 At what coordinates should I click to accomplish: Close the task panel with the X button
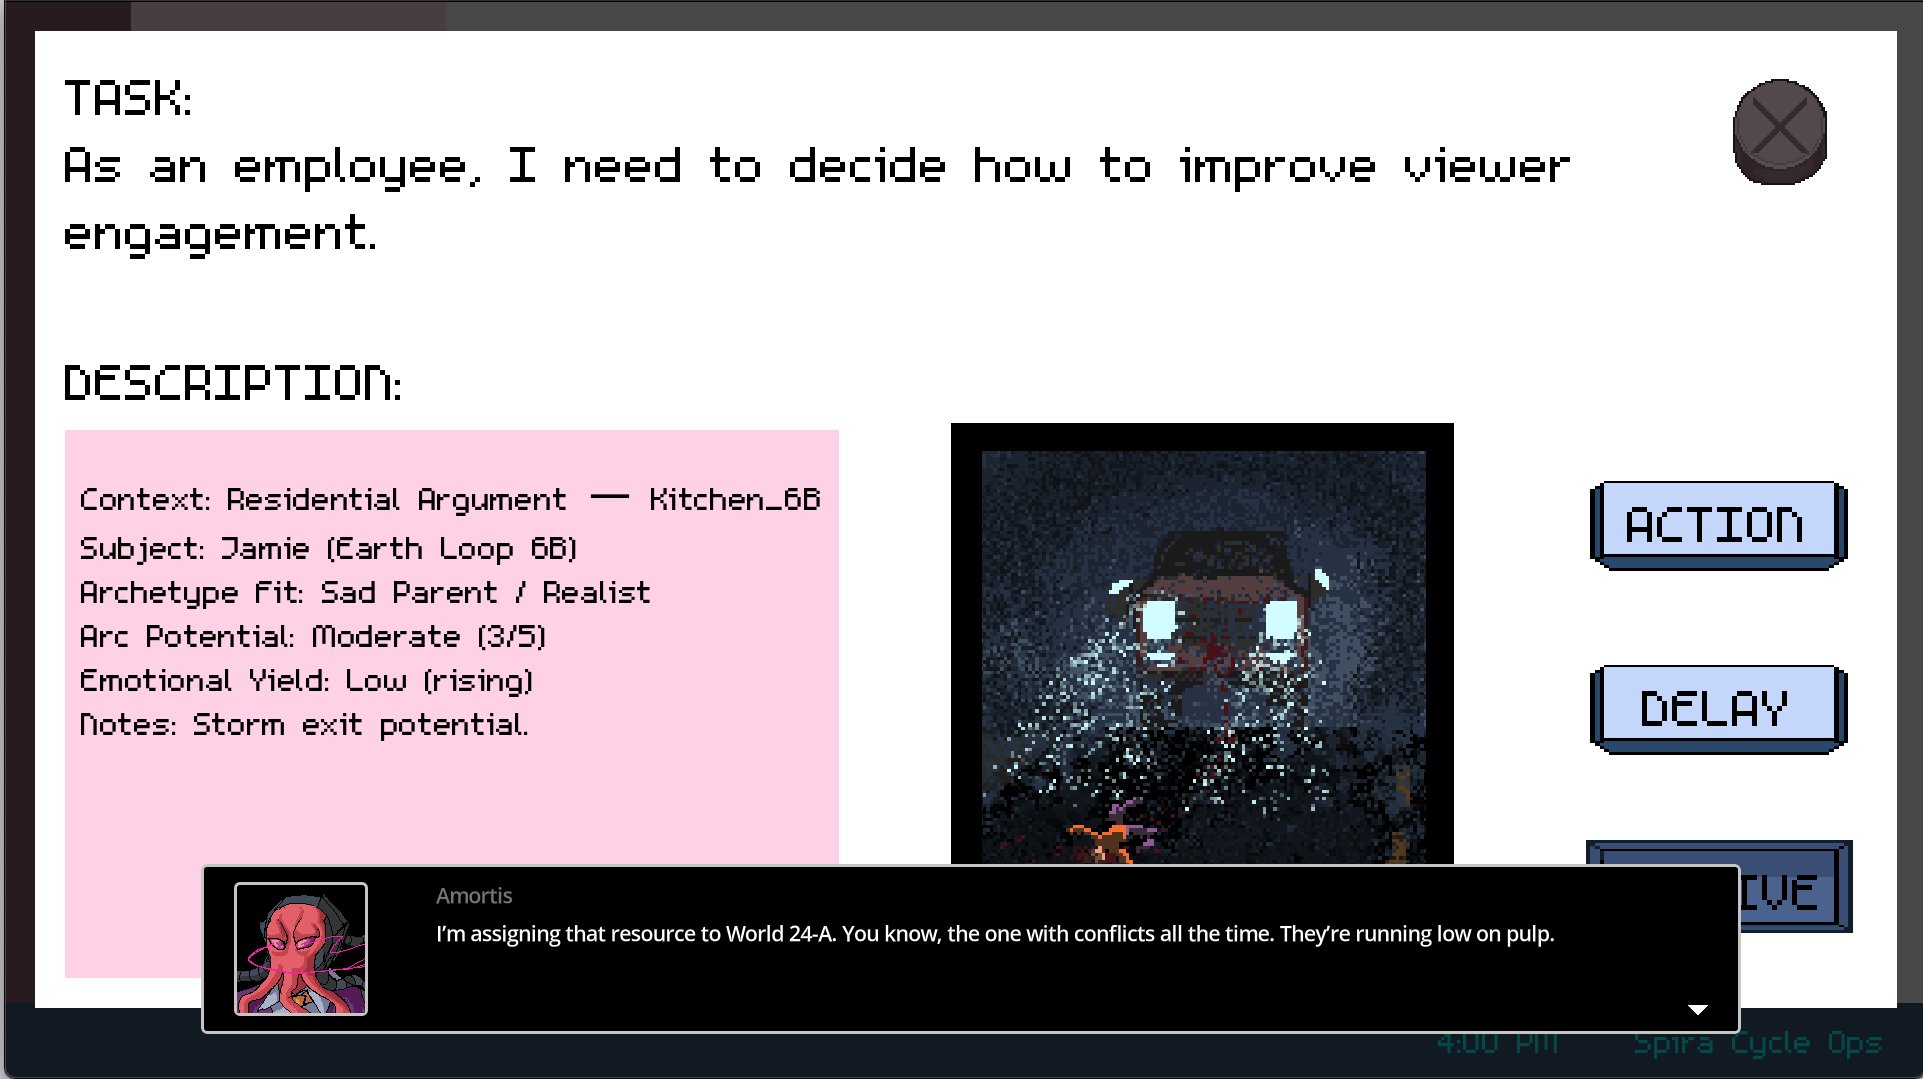pyautogui.click(x=1779, y=131)
